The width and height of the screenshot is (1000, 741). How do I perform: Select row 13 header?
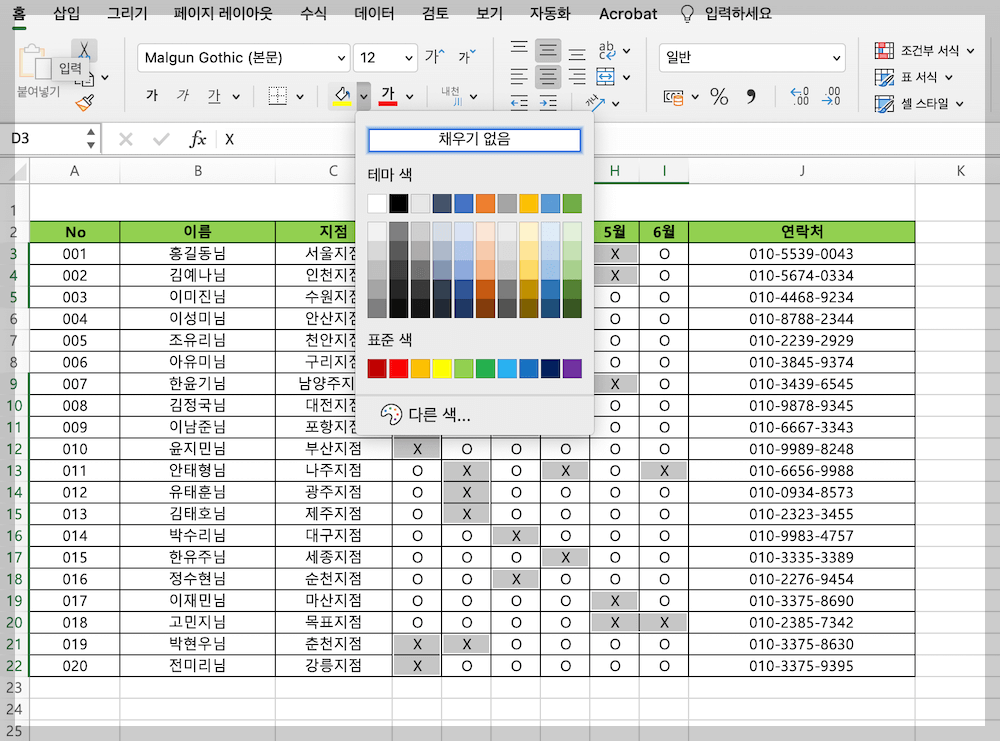coord(14,471)
